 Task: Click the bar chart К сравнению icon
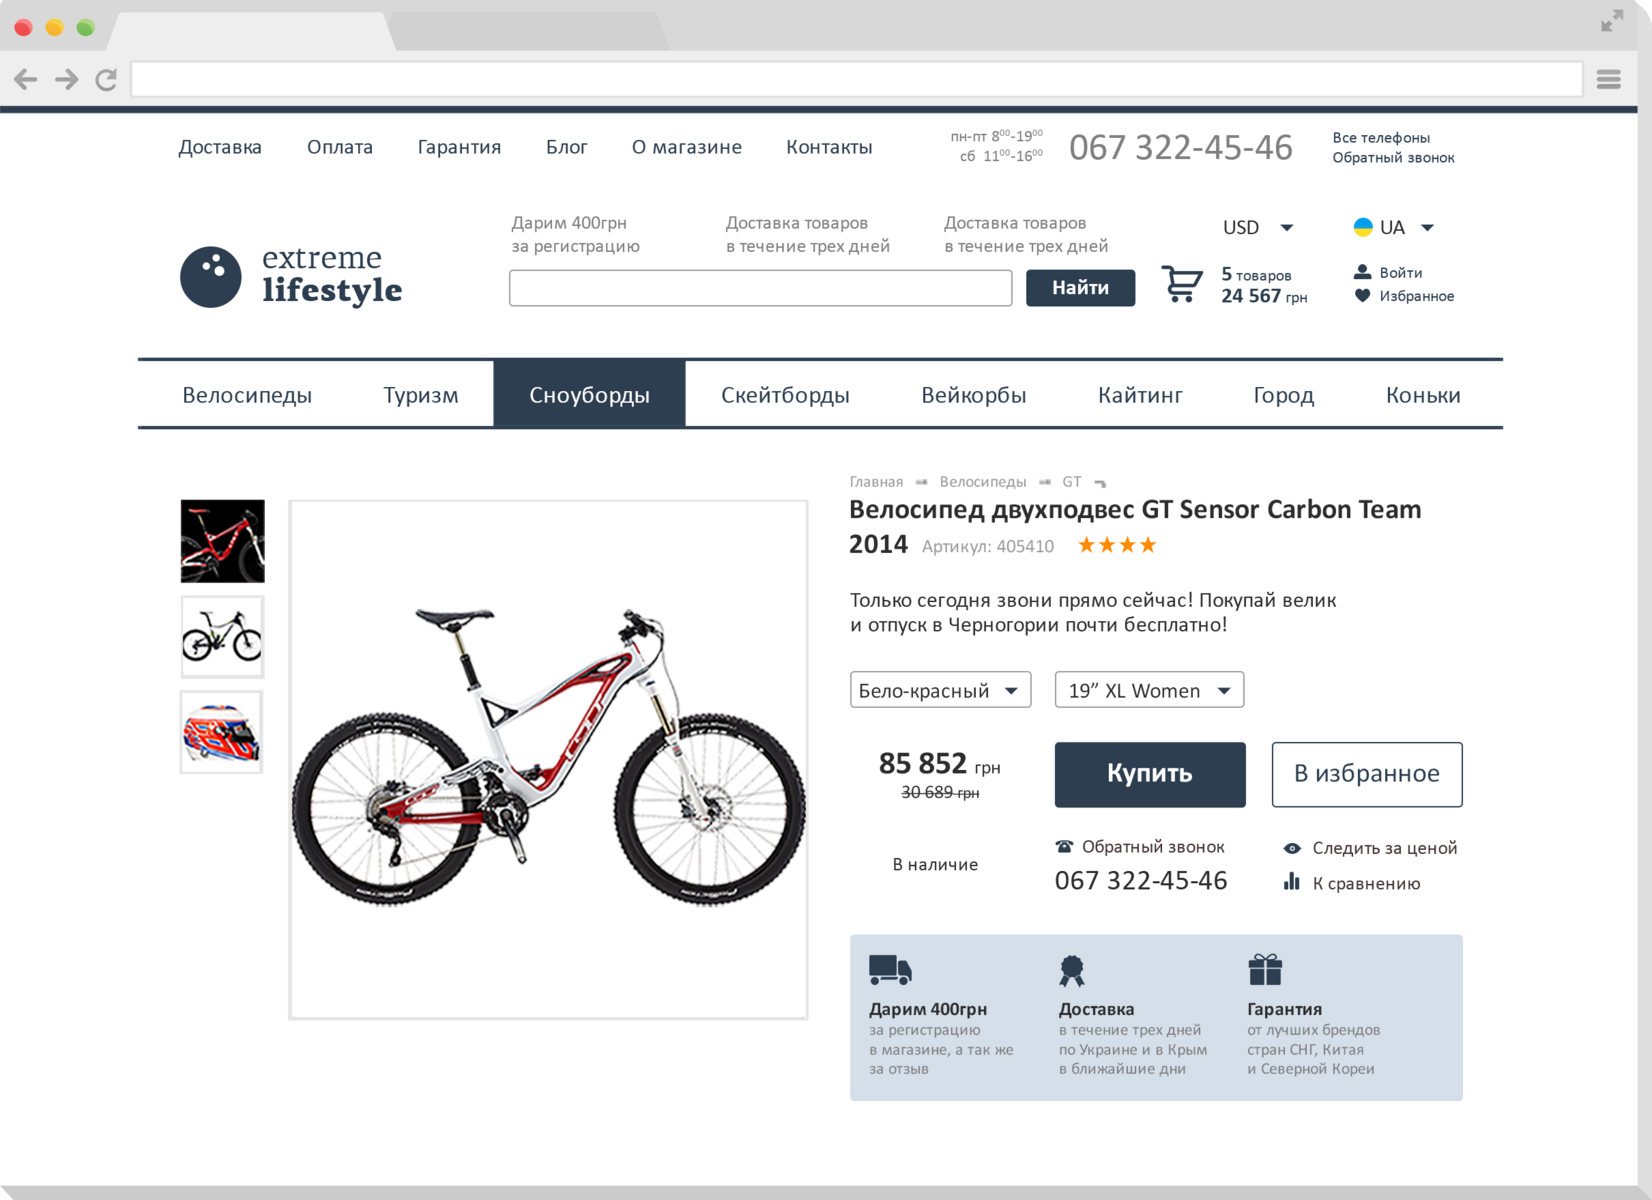1292,882
